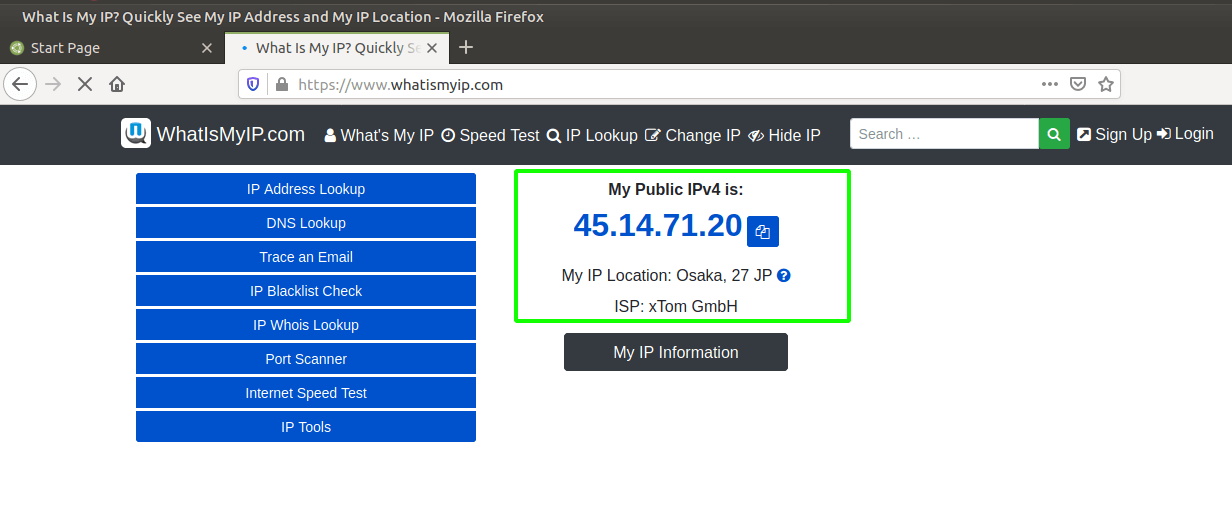Open the IP Whois Lookup button
This screenshot has width=1232, height=511.
point(306,325)
